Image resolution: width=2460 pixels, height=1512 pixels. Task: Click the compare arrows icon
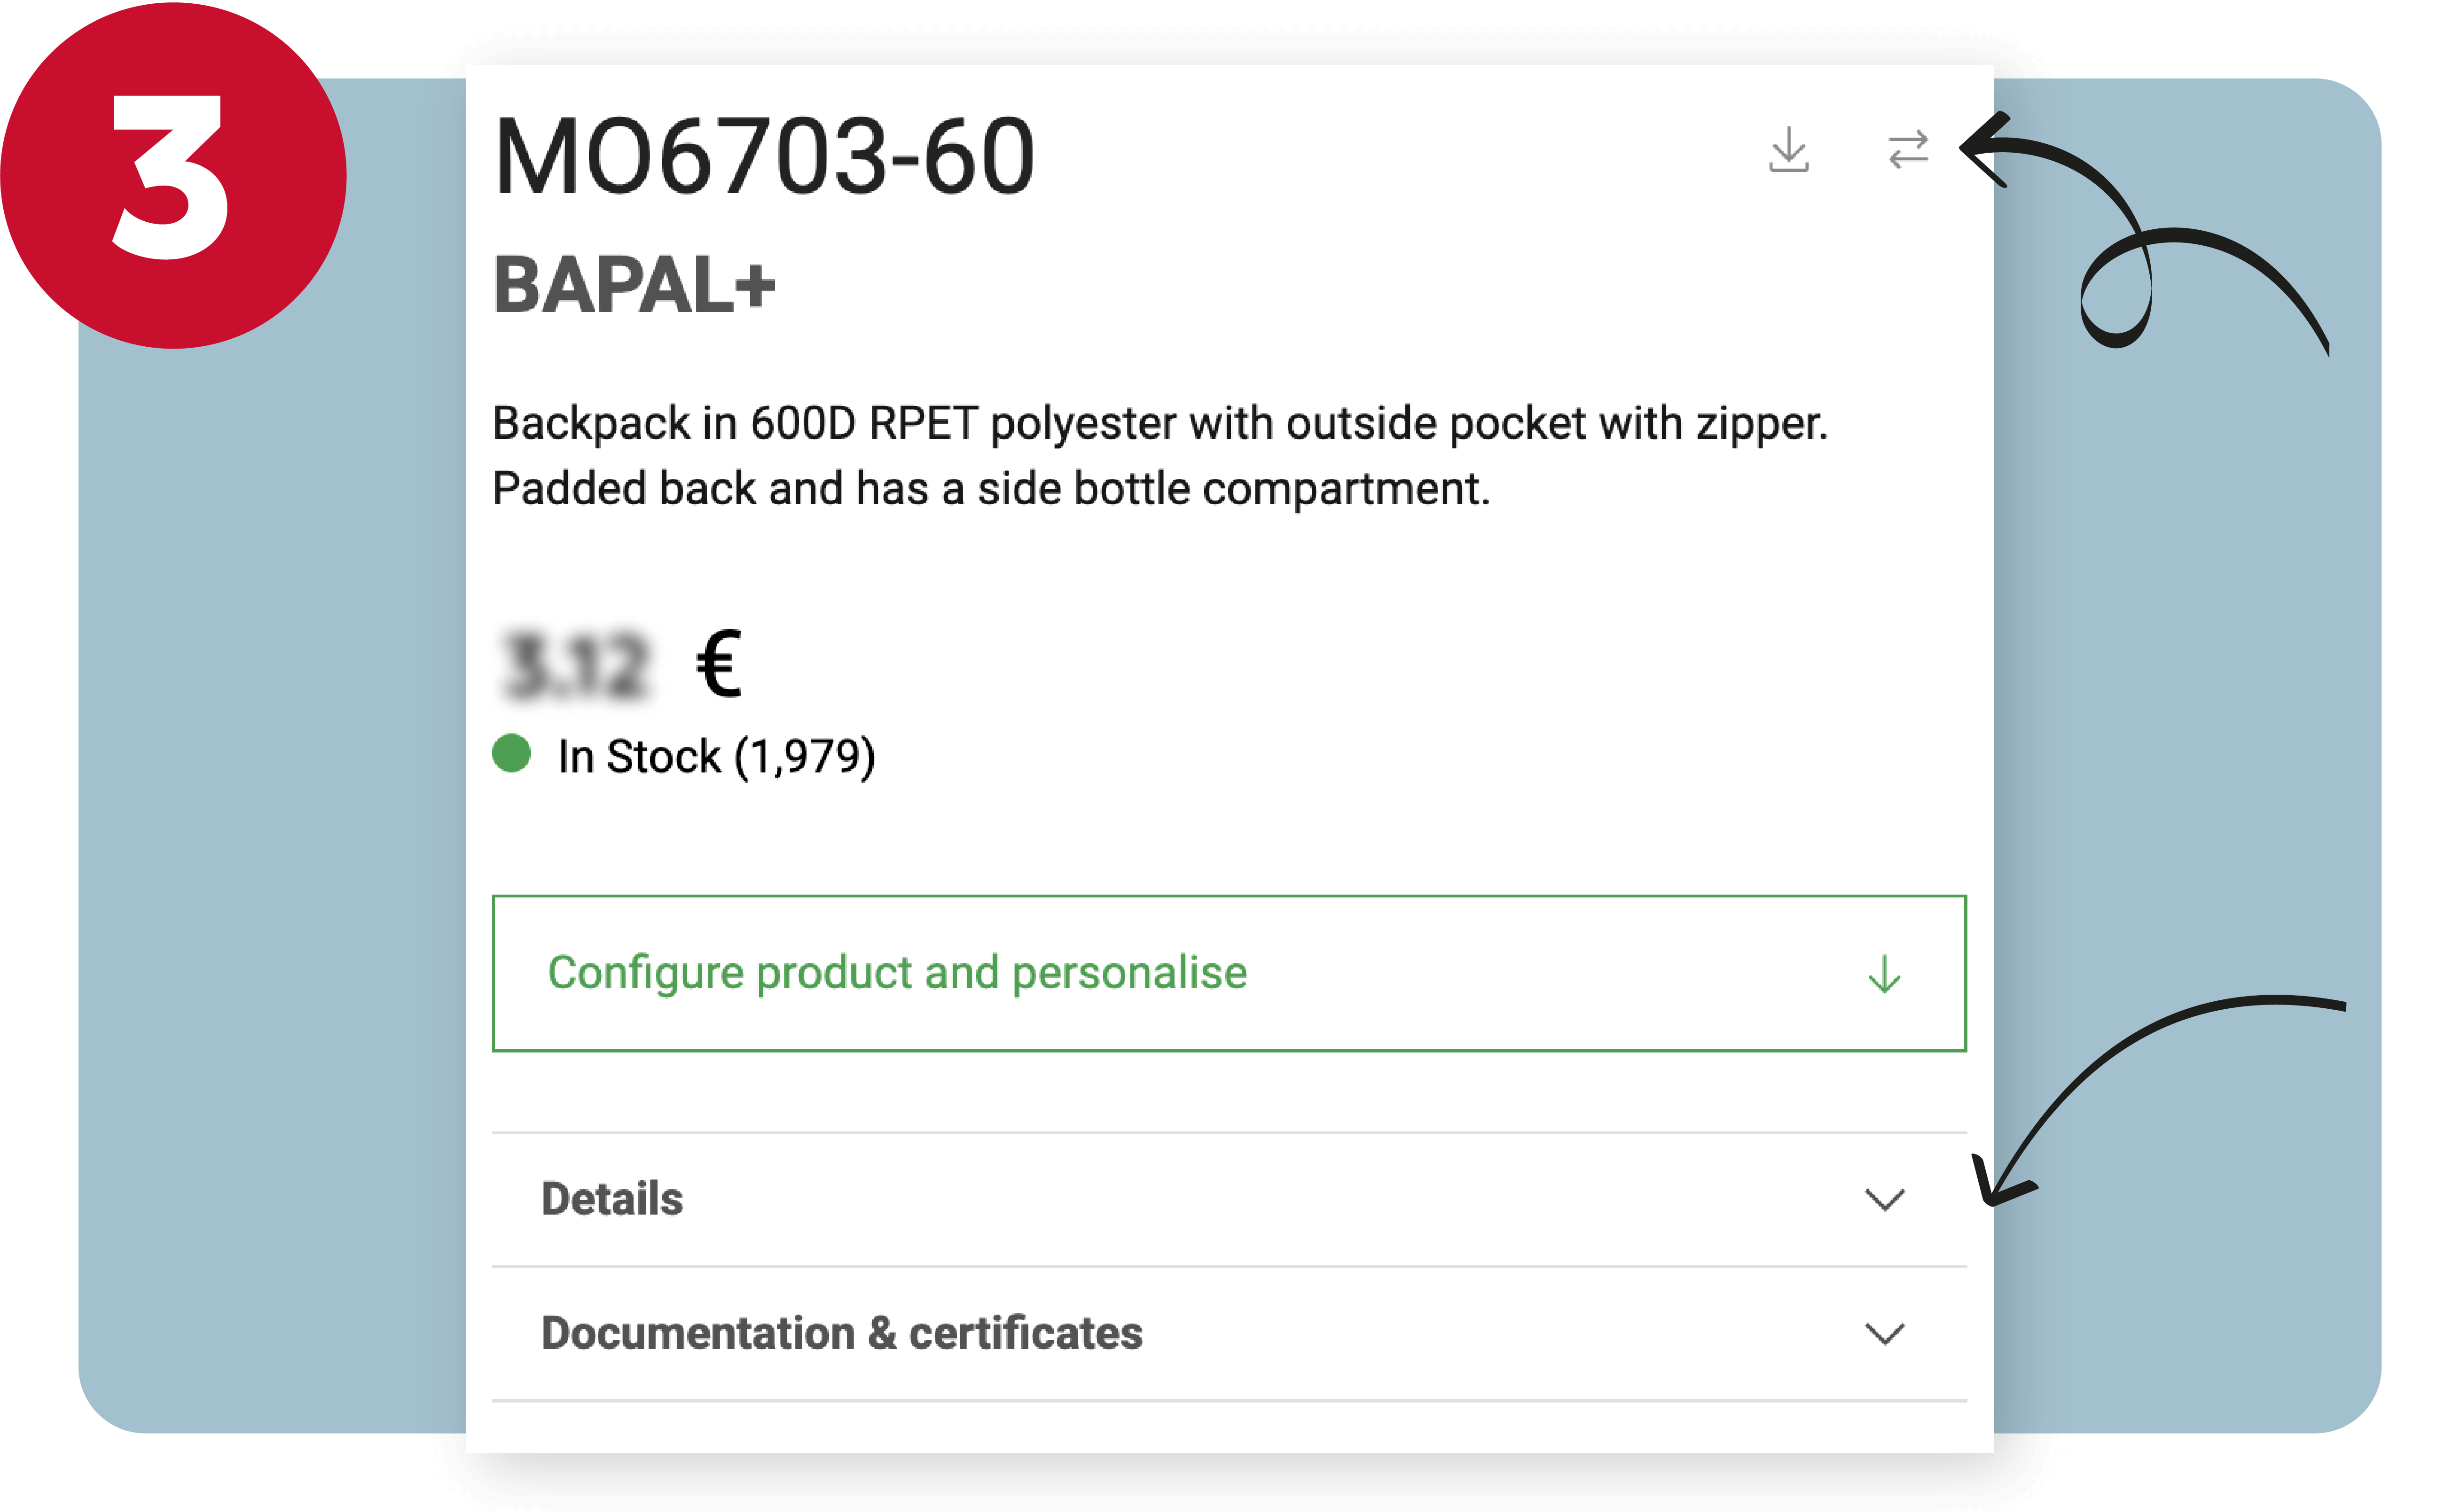pyautogui.click(x=1908, y=150)
